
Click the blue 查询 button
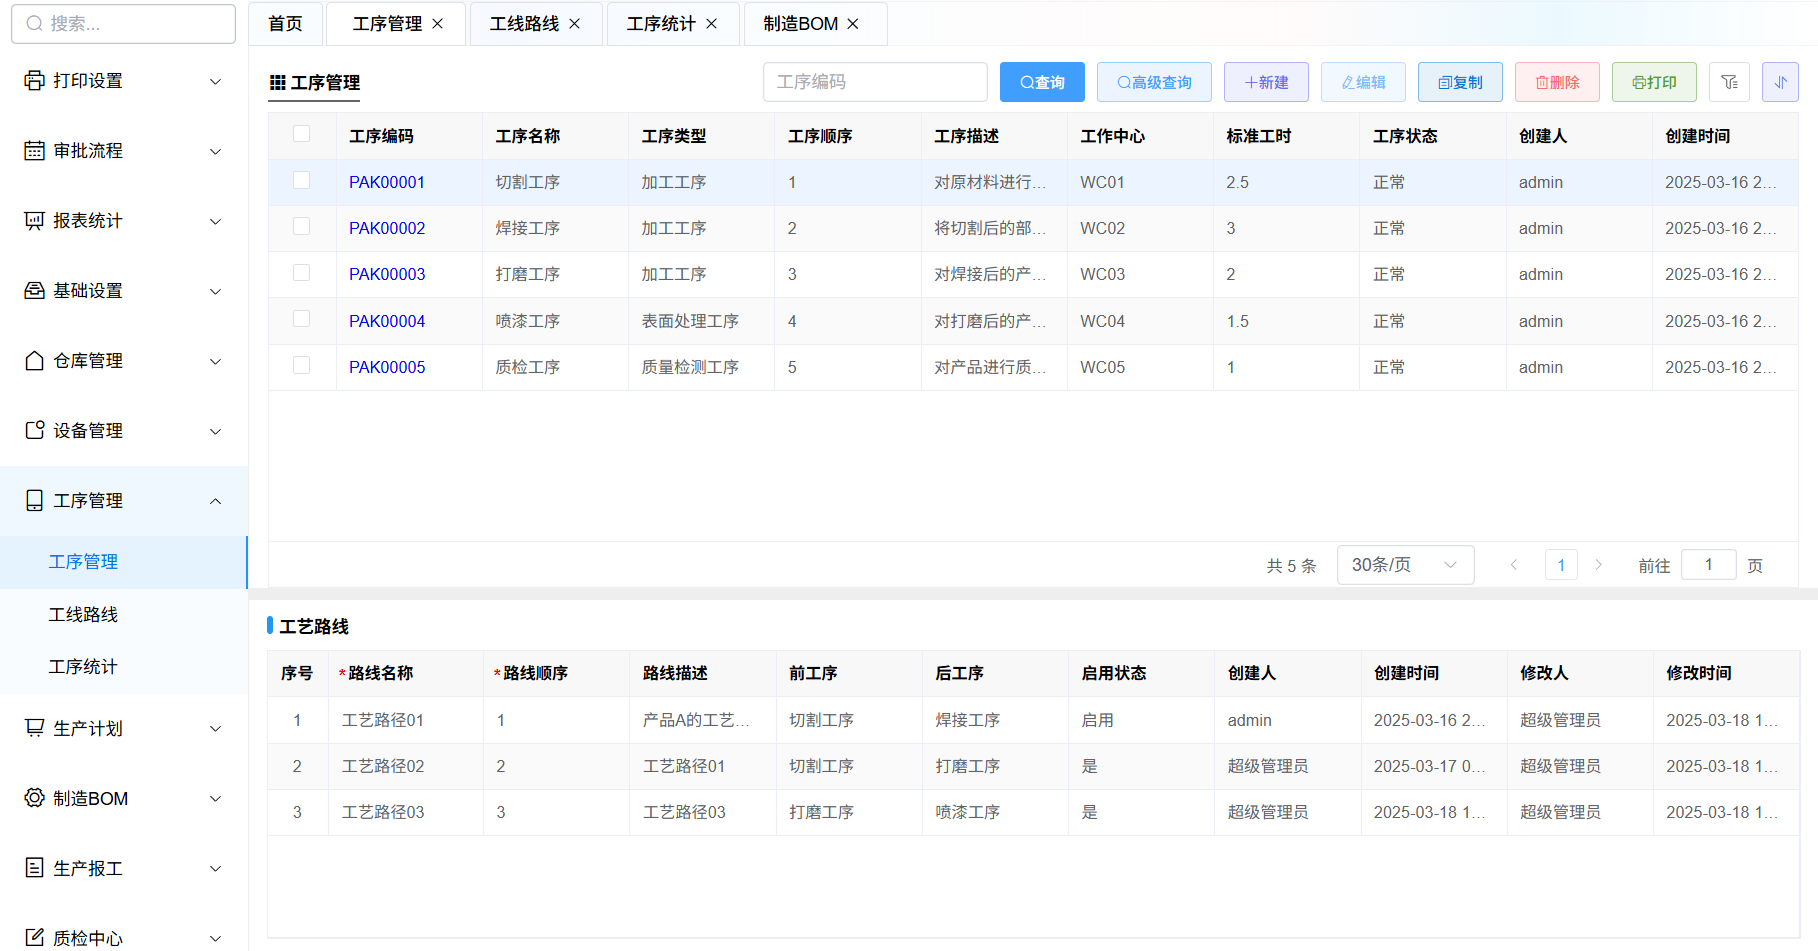1042,82
